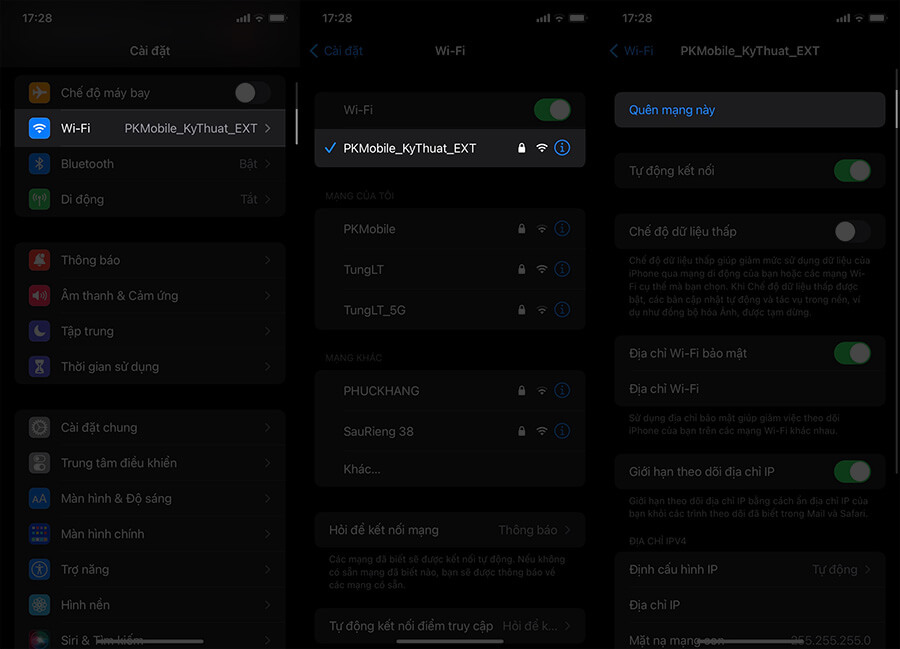Tap info icon of connected PKMobile_KyThuat_EXT

pyautogui.click(x=562, y=148)
